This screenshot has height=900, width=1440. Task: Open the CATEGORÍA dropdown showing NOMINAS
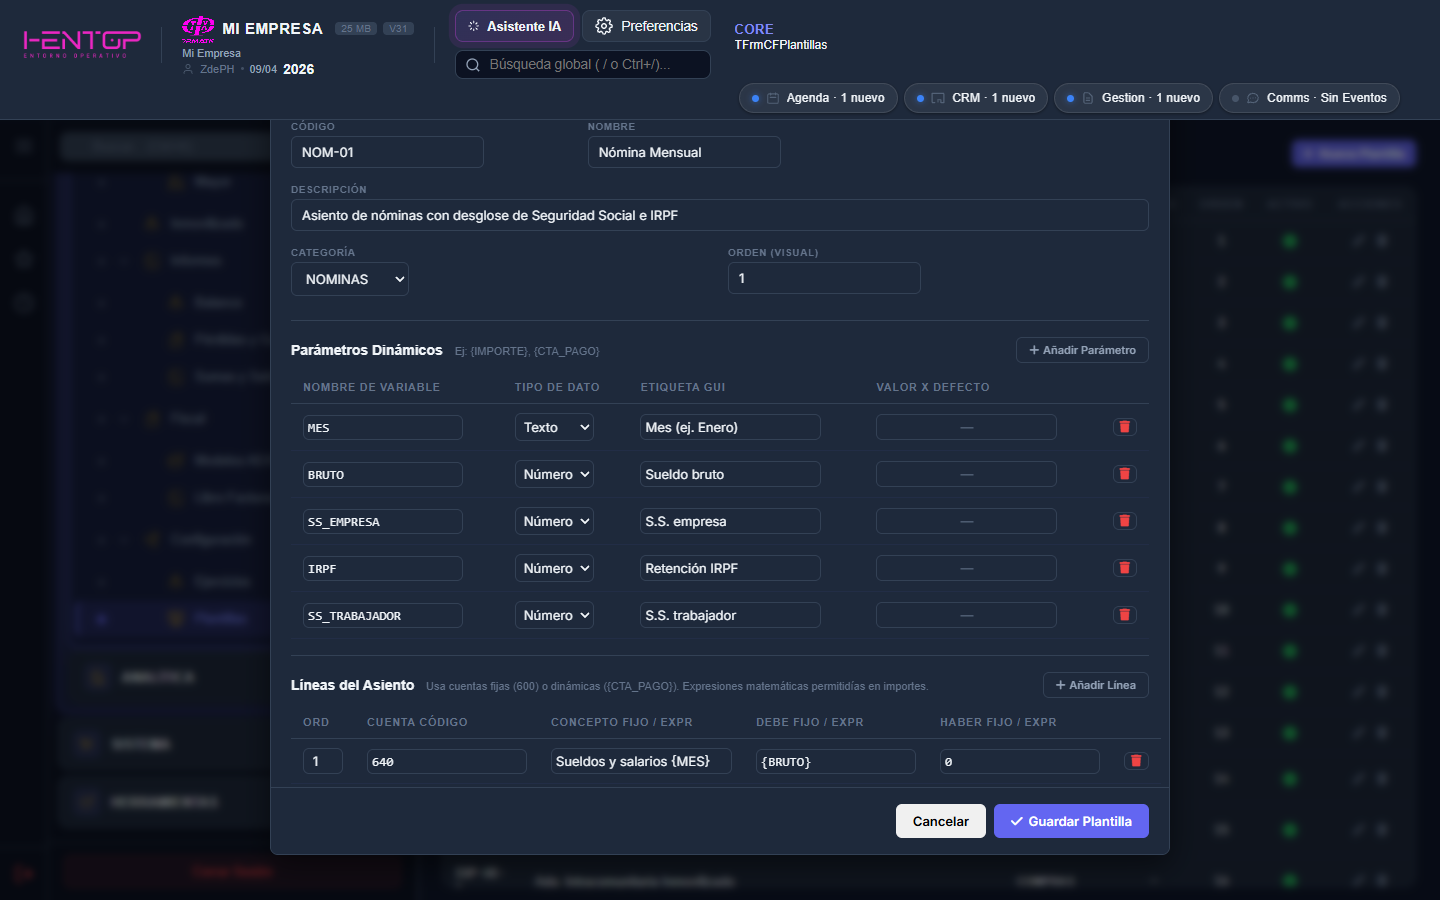coord(350,279)
